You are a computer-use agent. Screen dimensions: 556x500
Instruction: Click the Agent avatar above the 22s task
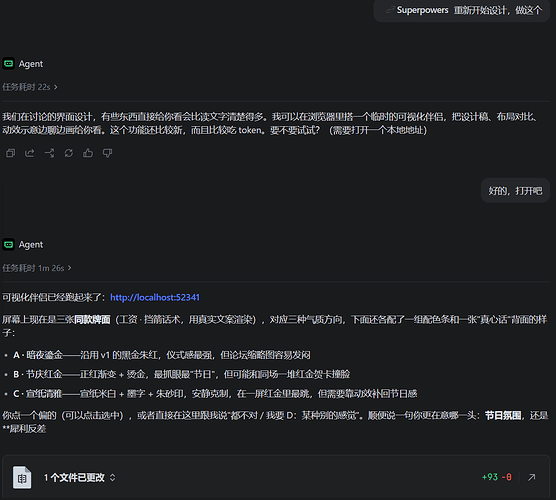coord(9,64)
